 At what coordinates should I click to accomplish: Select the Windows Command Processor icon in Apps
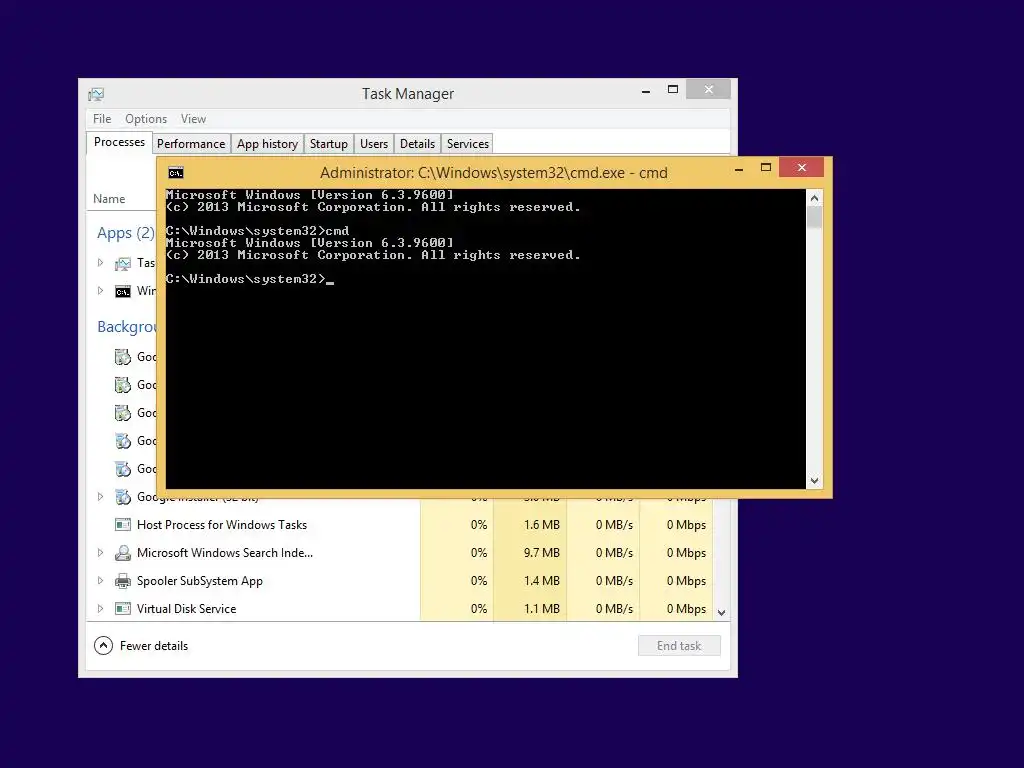tap(123, 291)
